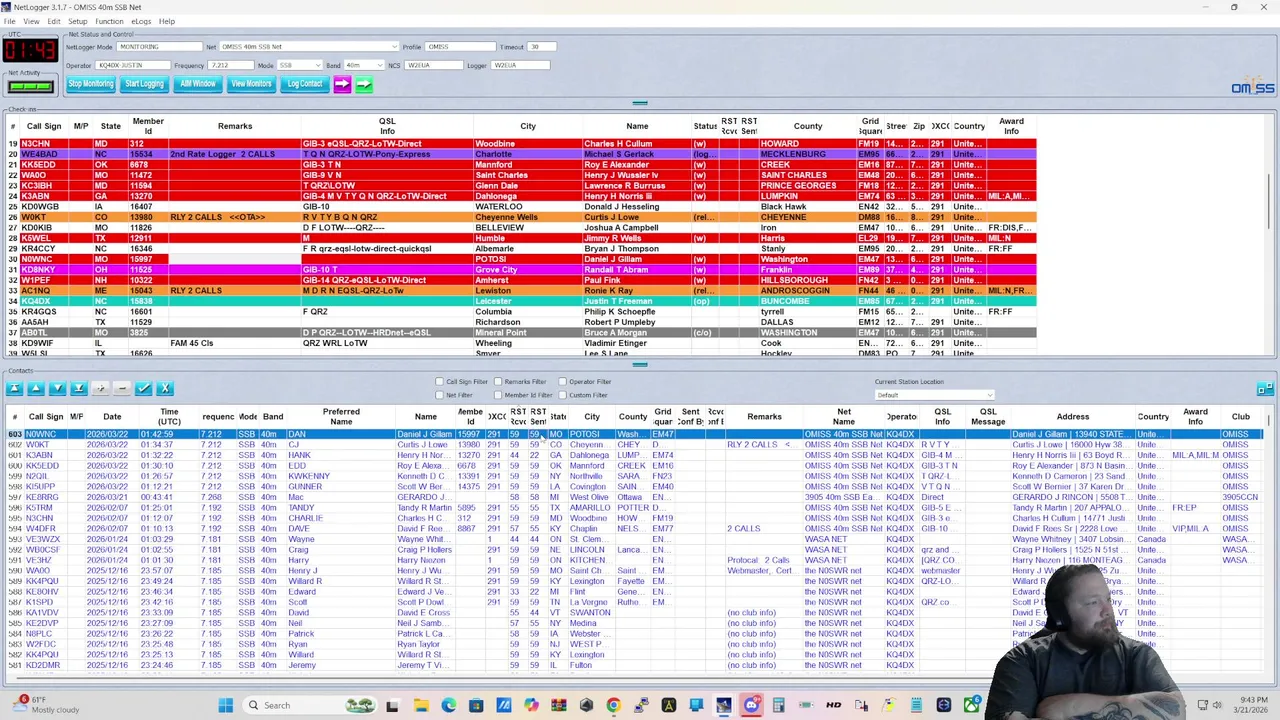1280x720 pixels.
Task: Enable the Net Filter checkbox
Action: coord(439,395)
